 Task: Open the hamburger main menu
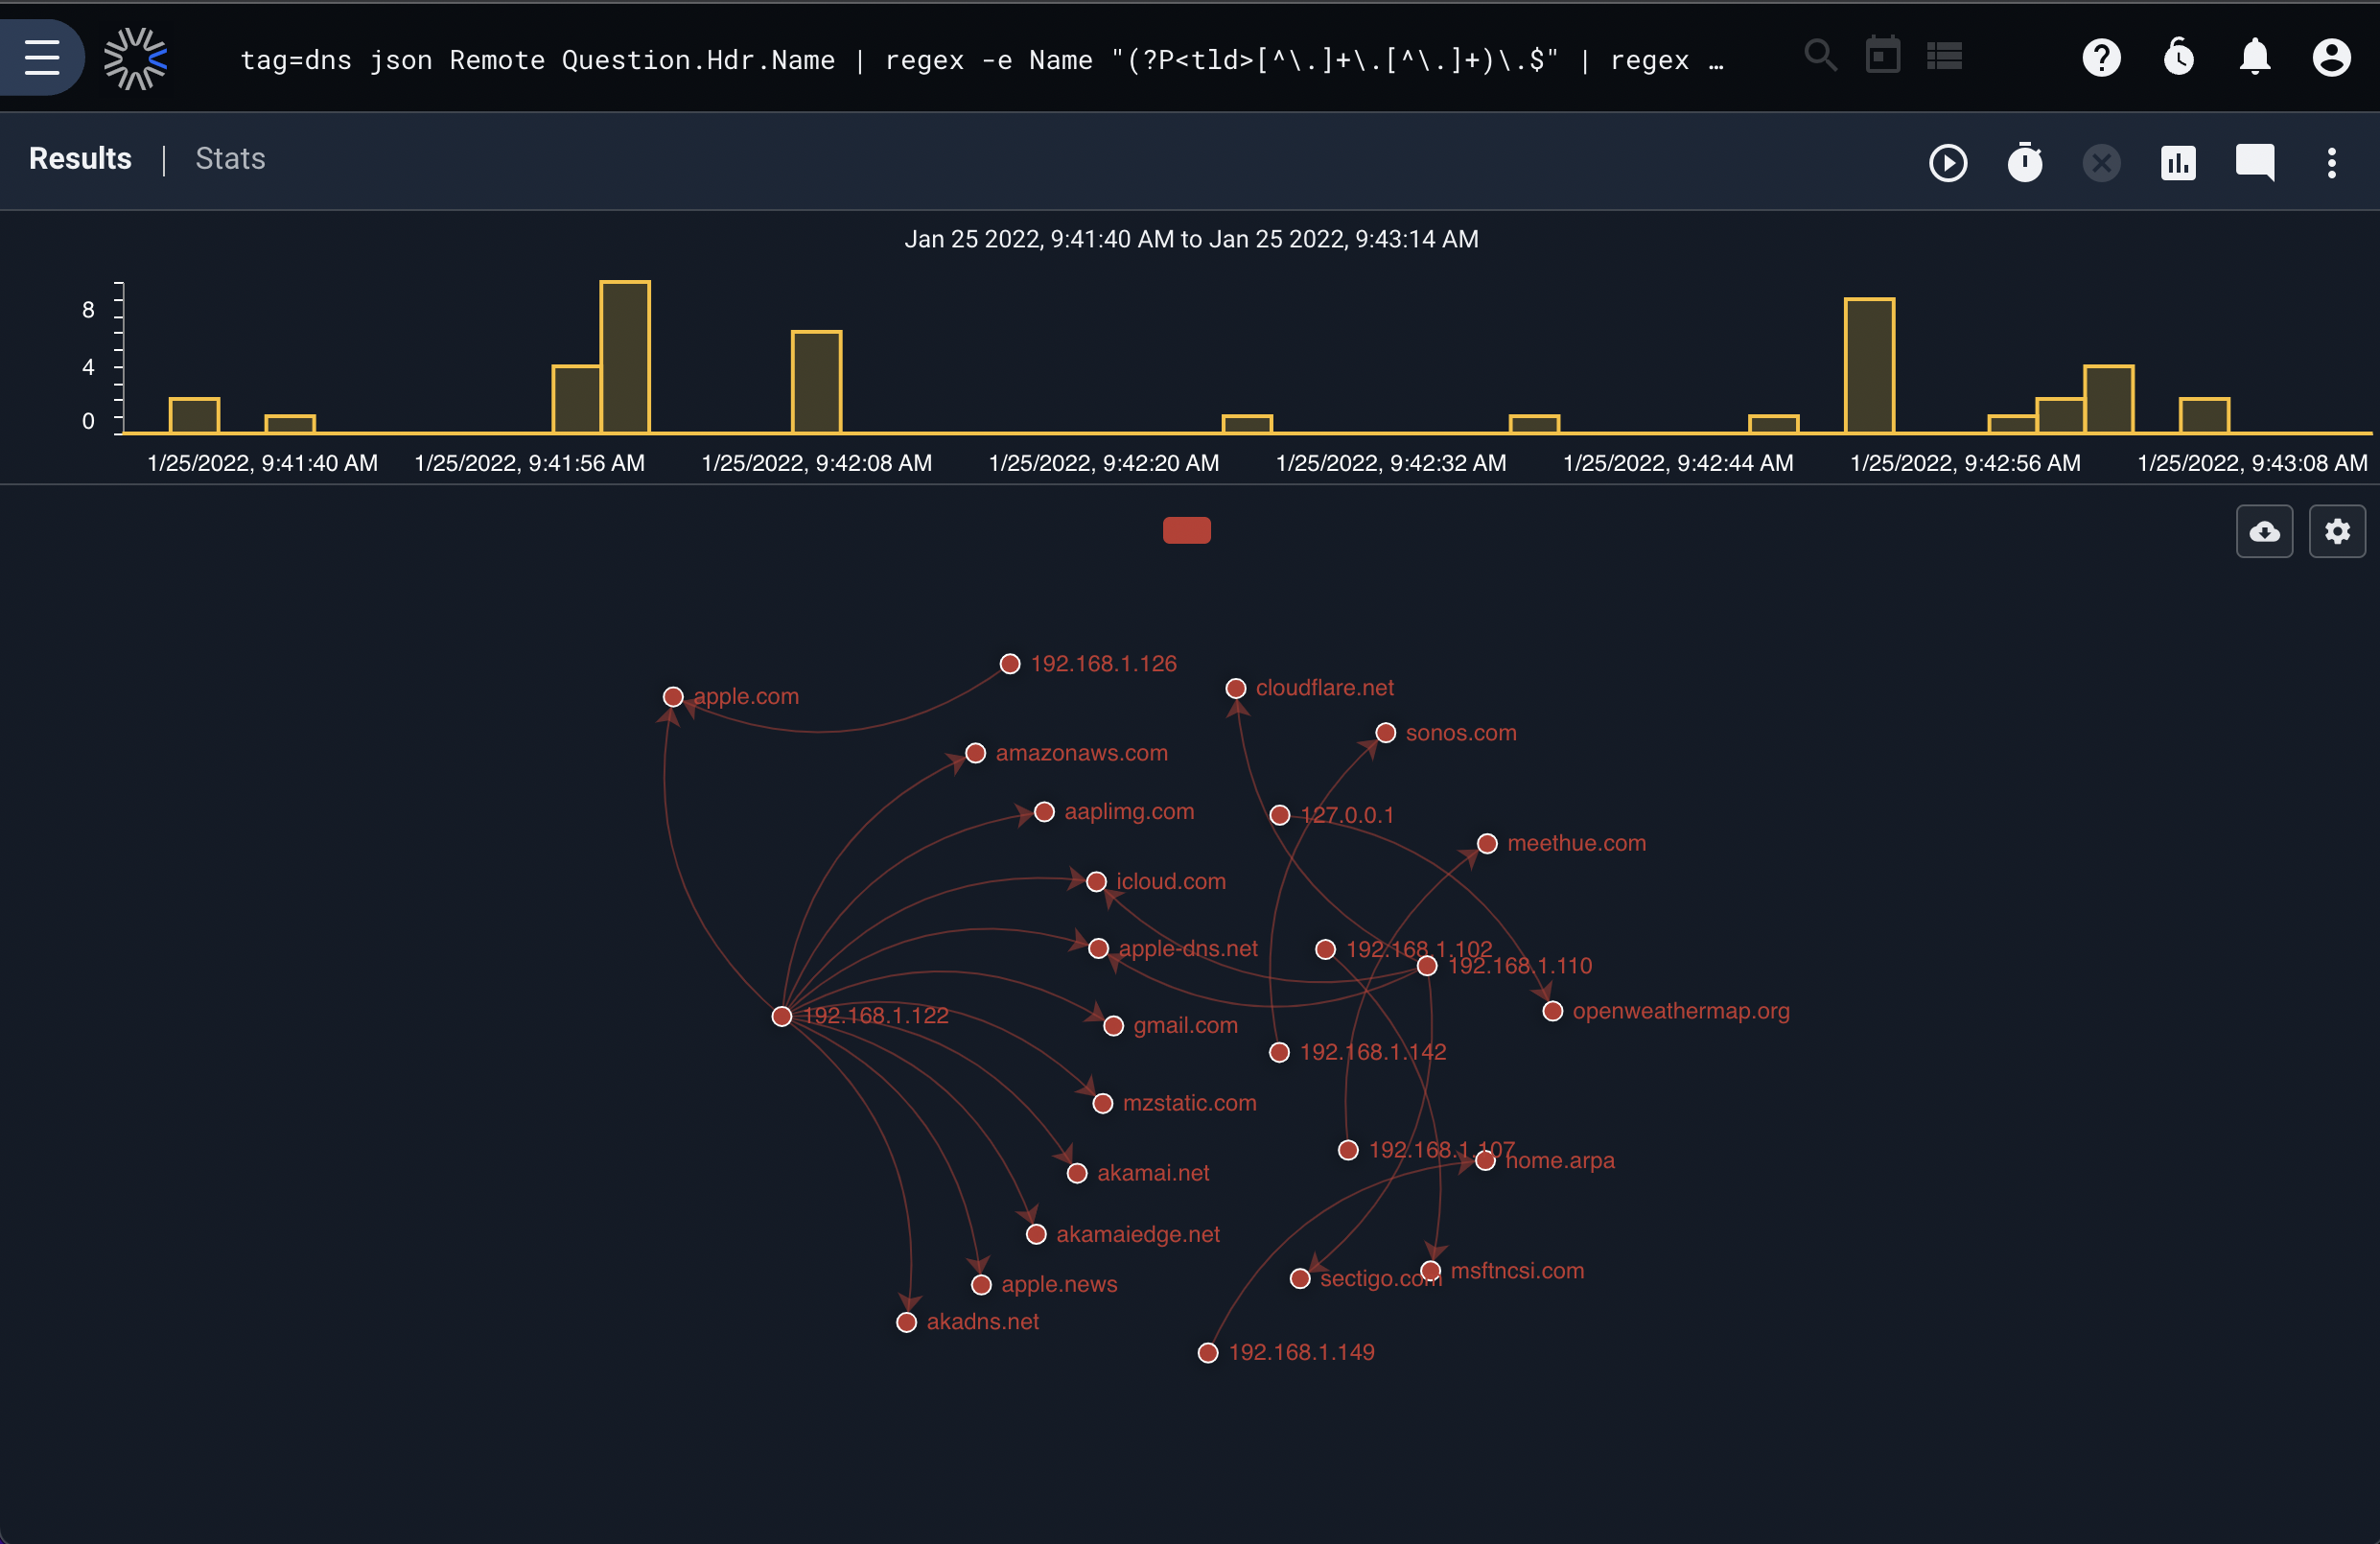click(x=41, y=57)
